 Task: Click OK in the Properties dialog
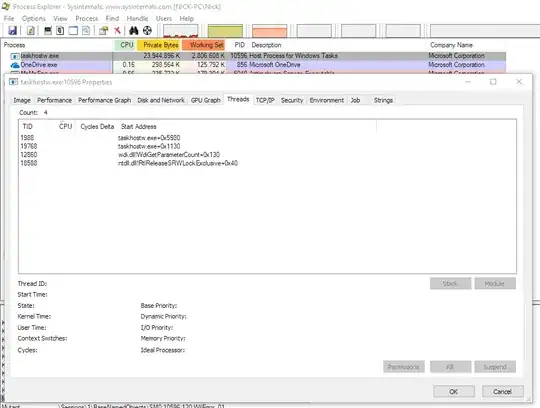point(454,391)
